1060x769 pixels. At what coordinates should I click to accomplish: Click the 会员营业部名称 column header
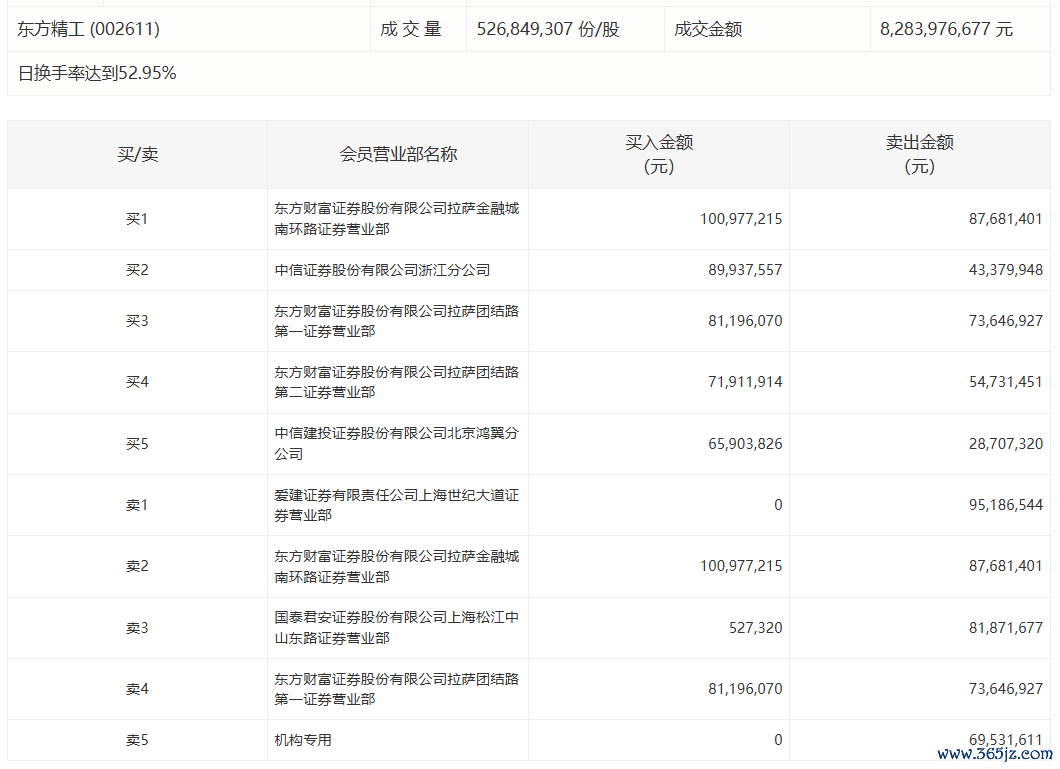pyautogui.click(x=398, y=154)
